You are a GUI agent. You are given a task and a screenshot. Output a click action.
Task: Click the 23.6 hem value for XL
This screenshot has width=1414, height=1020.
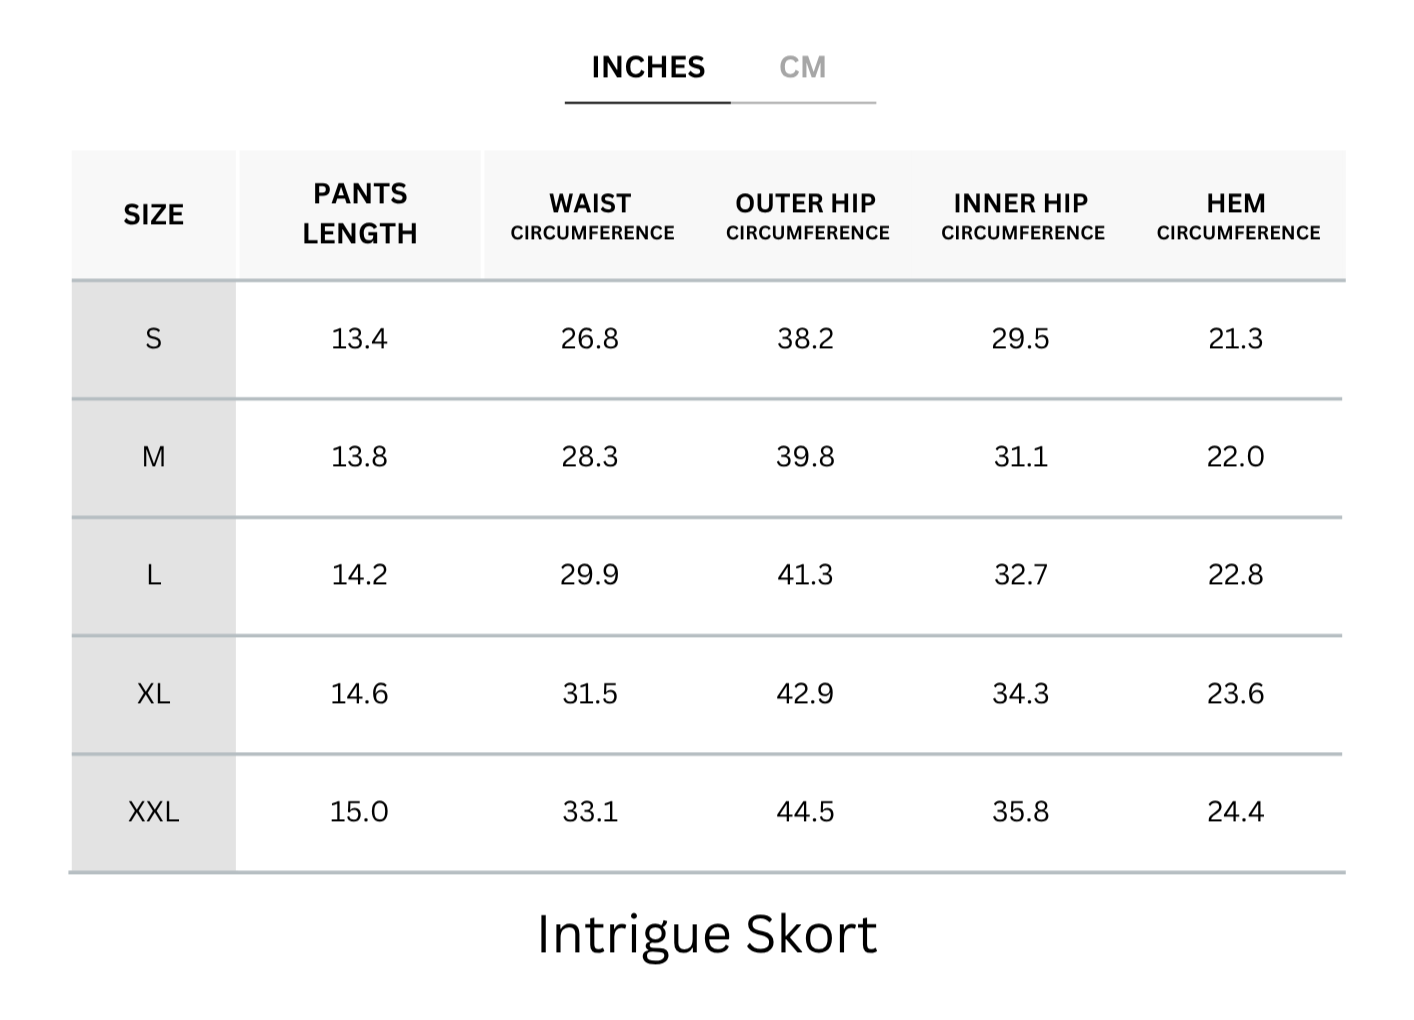coord(1236,694)
